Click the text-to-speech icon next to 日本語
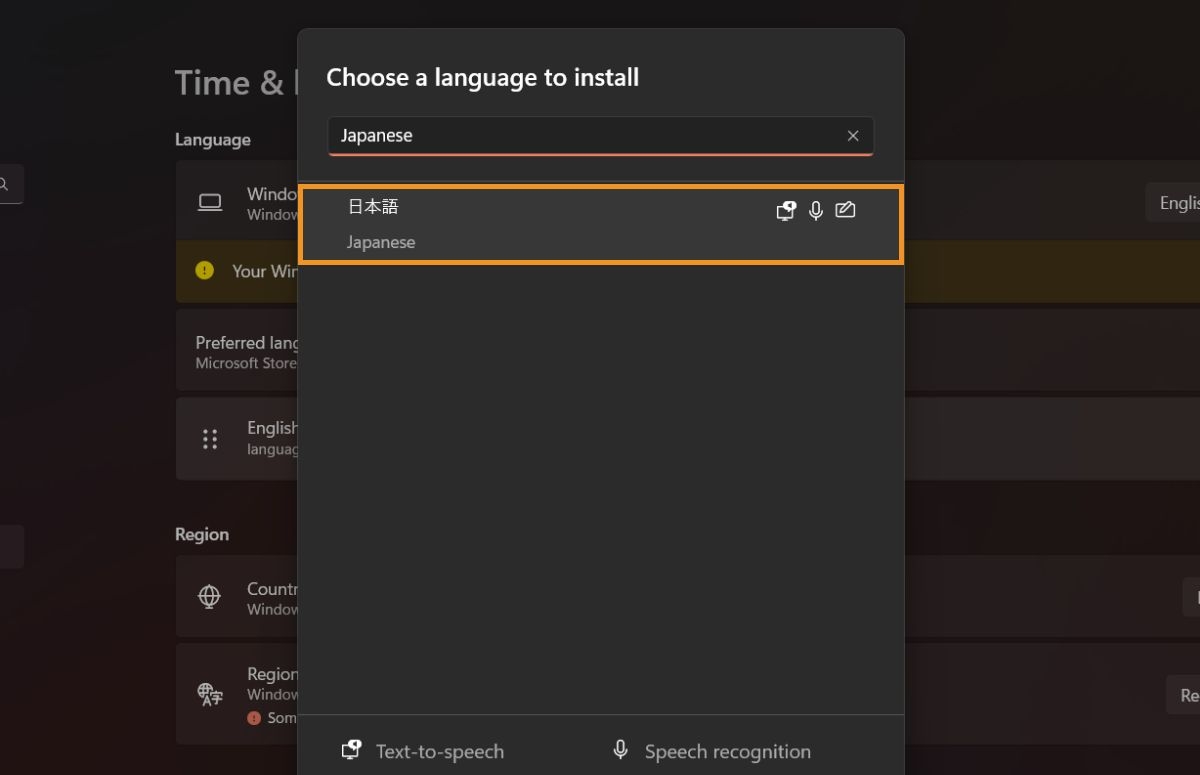The image size is (1200, 775). tap(786, 210)
